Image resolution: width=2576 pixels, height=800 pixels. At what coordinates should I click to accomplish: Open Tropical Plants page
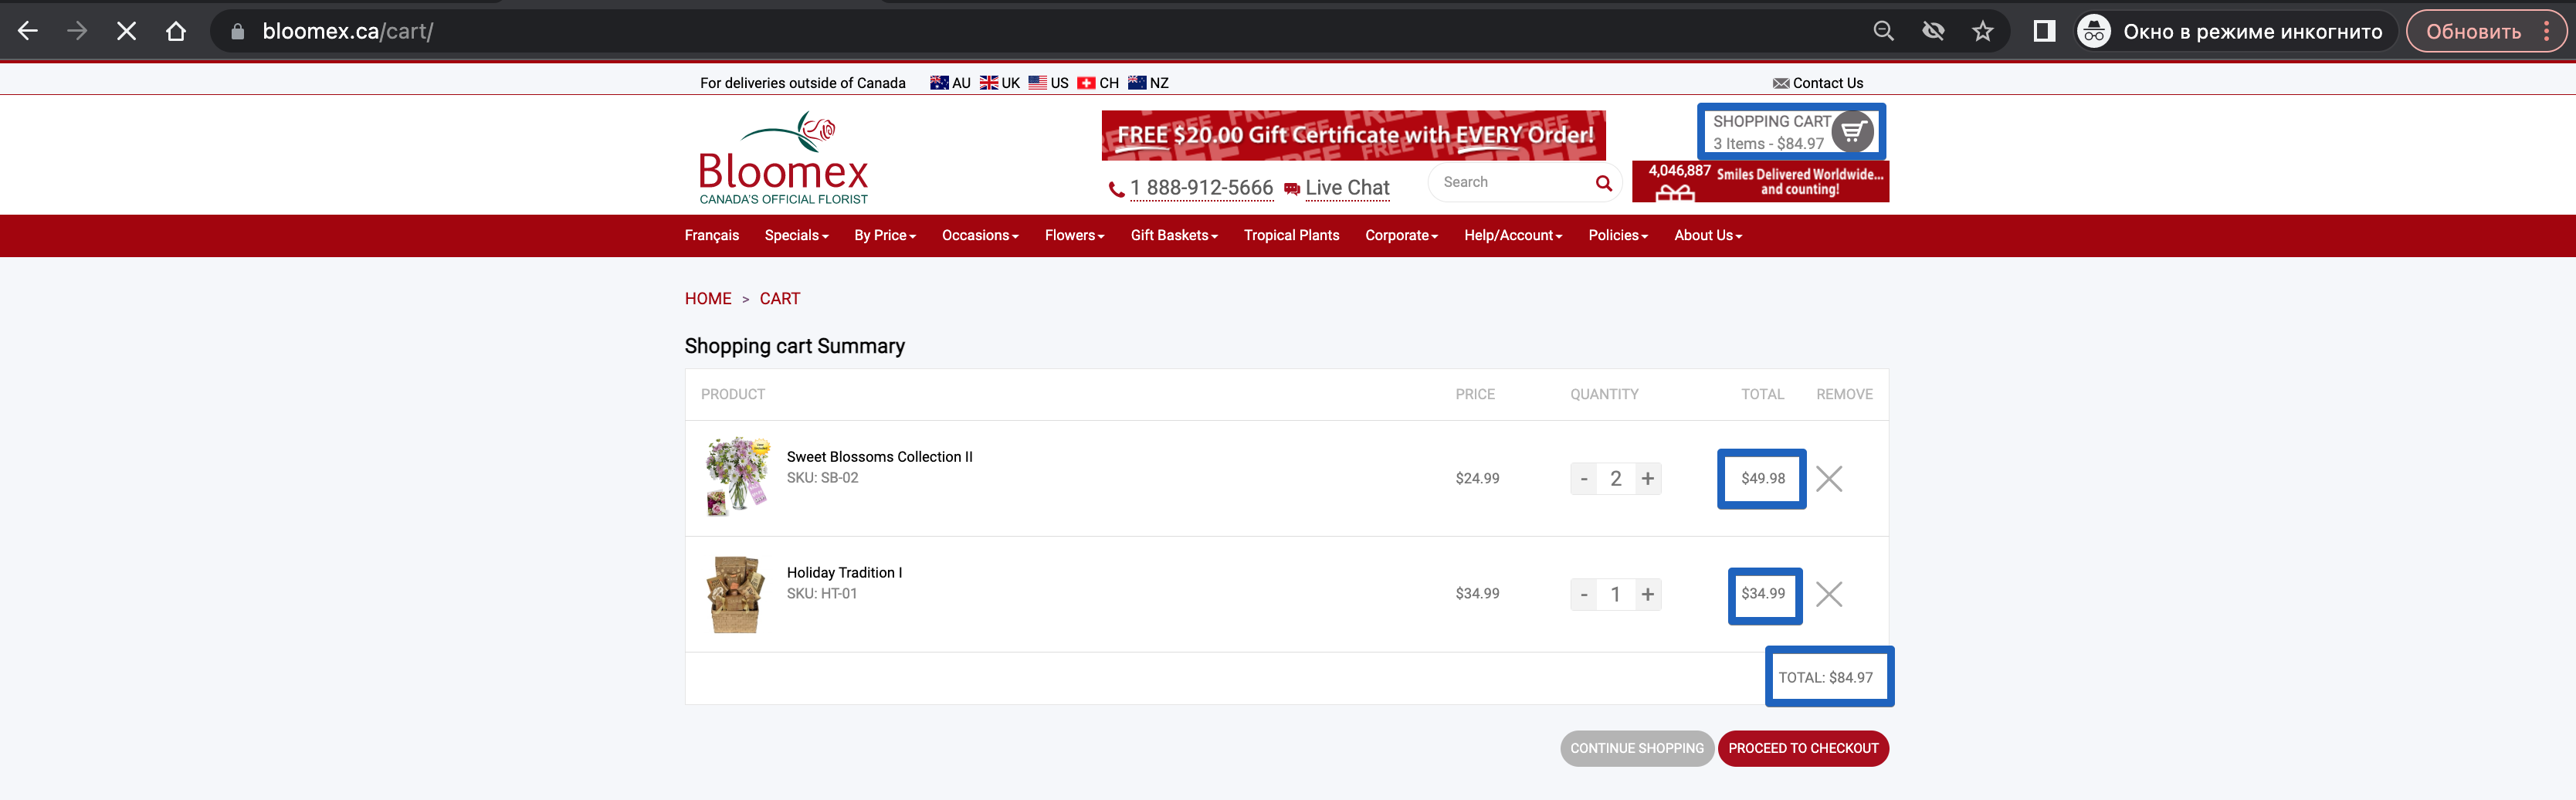(1291, 235)
